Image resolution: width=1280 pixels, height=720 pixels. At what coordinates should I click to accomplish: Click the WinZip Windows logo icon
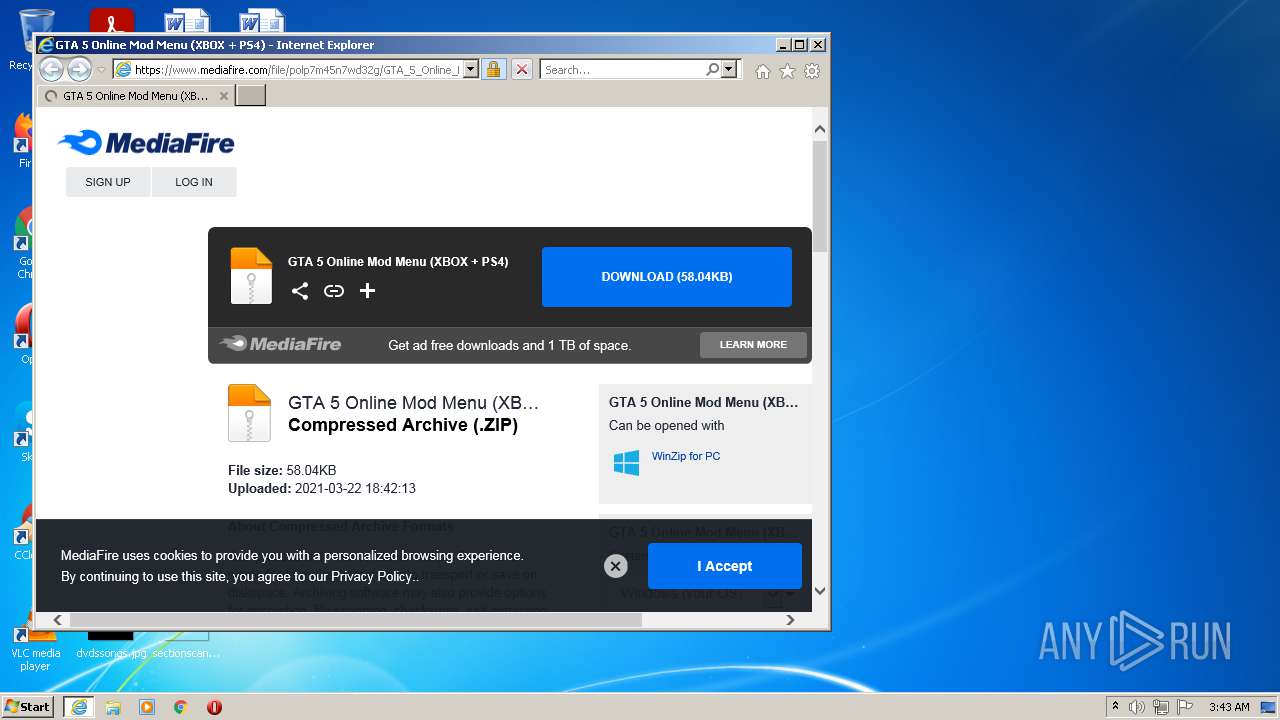pos(626,462)
